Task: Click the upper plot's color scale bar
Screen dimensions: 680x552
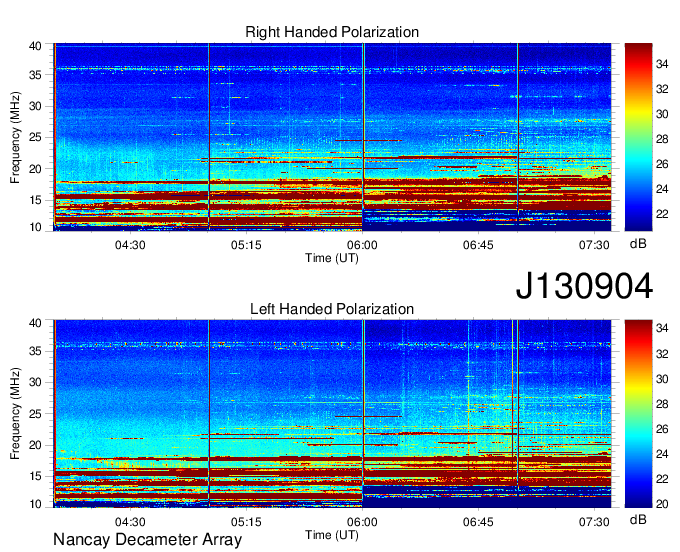Action: (638, 137)
